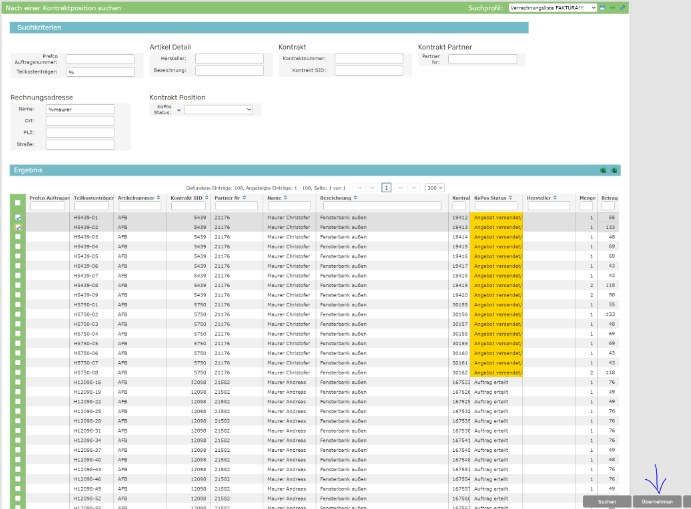Open the page size dropdown showing 300

tap(434, 187)
